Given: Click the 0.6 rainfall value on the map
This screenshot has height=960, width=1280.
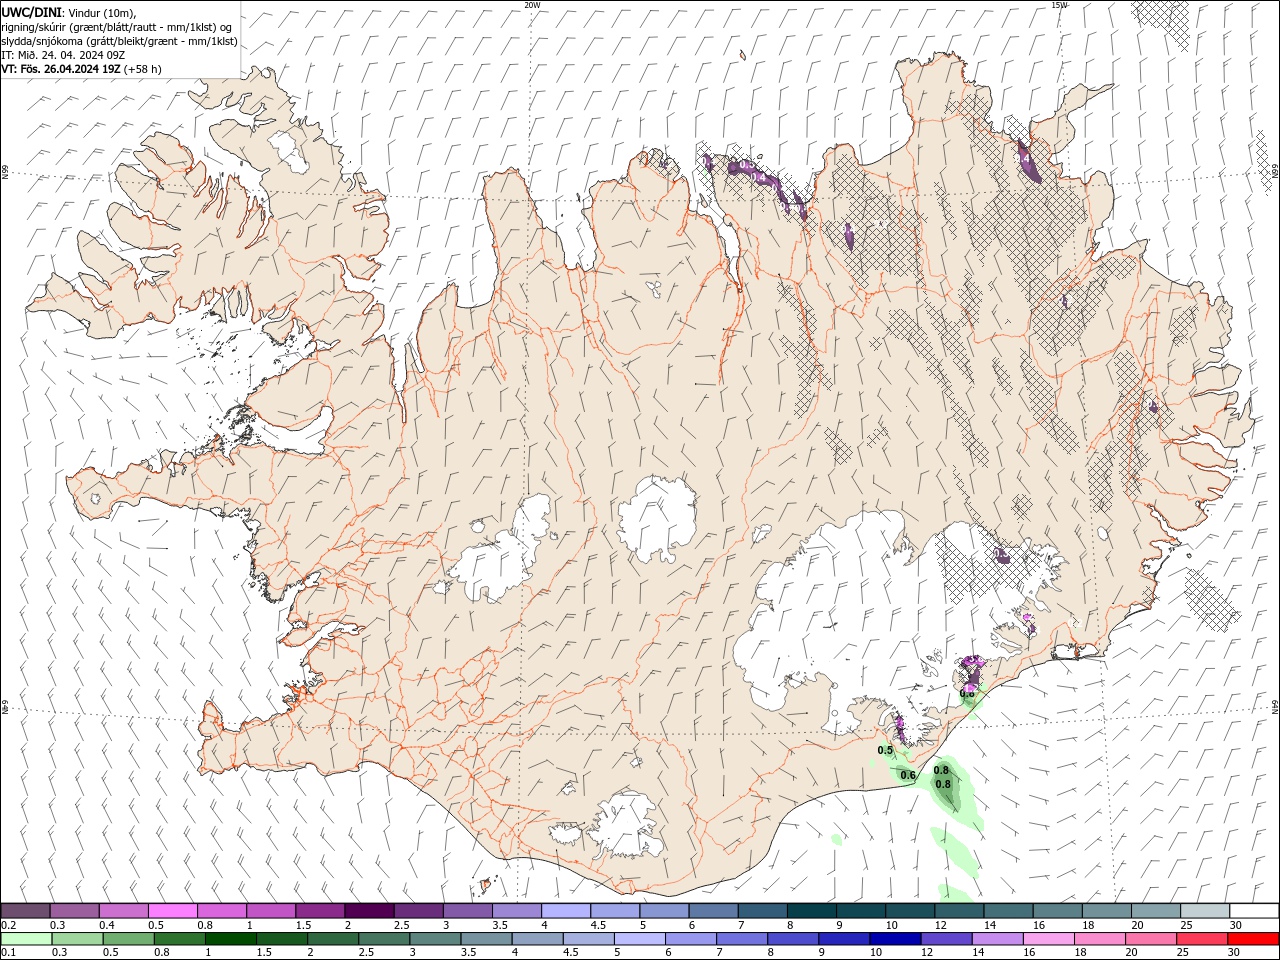Looking at the screenshot, I should click(908, 775).
